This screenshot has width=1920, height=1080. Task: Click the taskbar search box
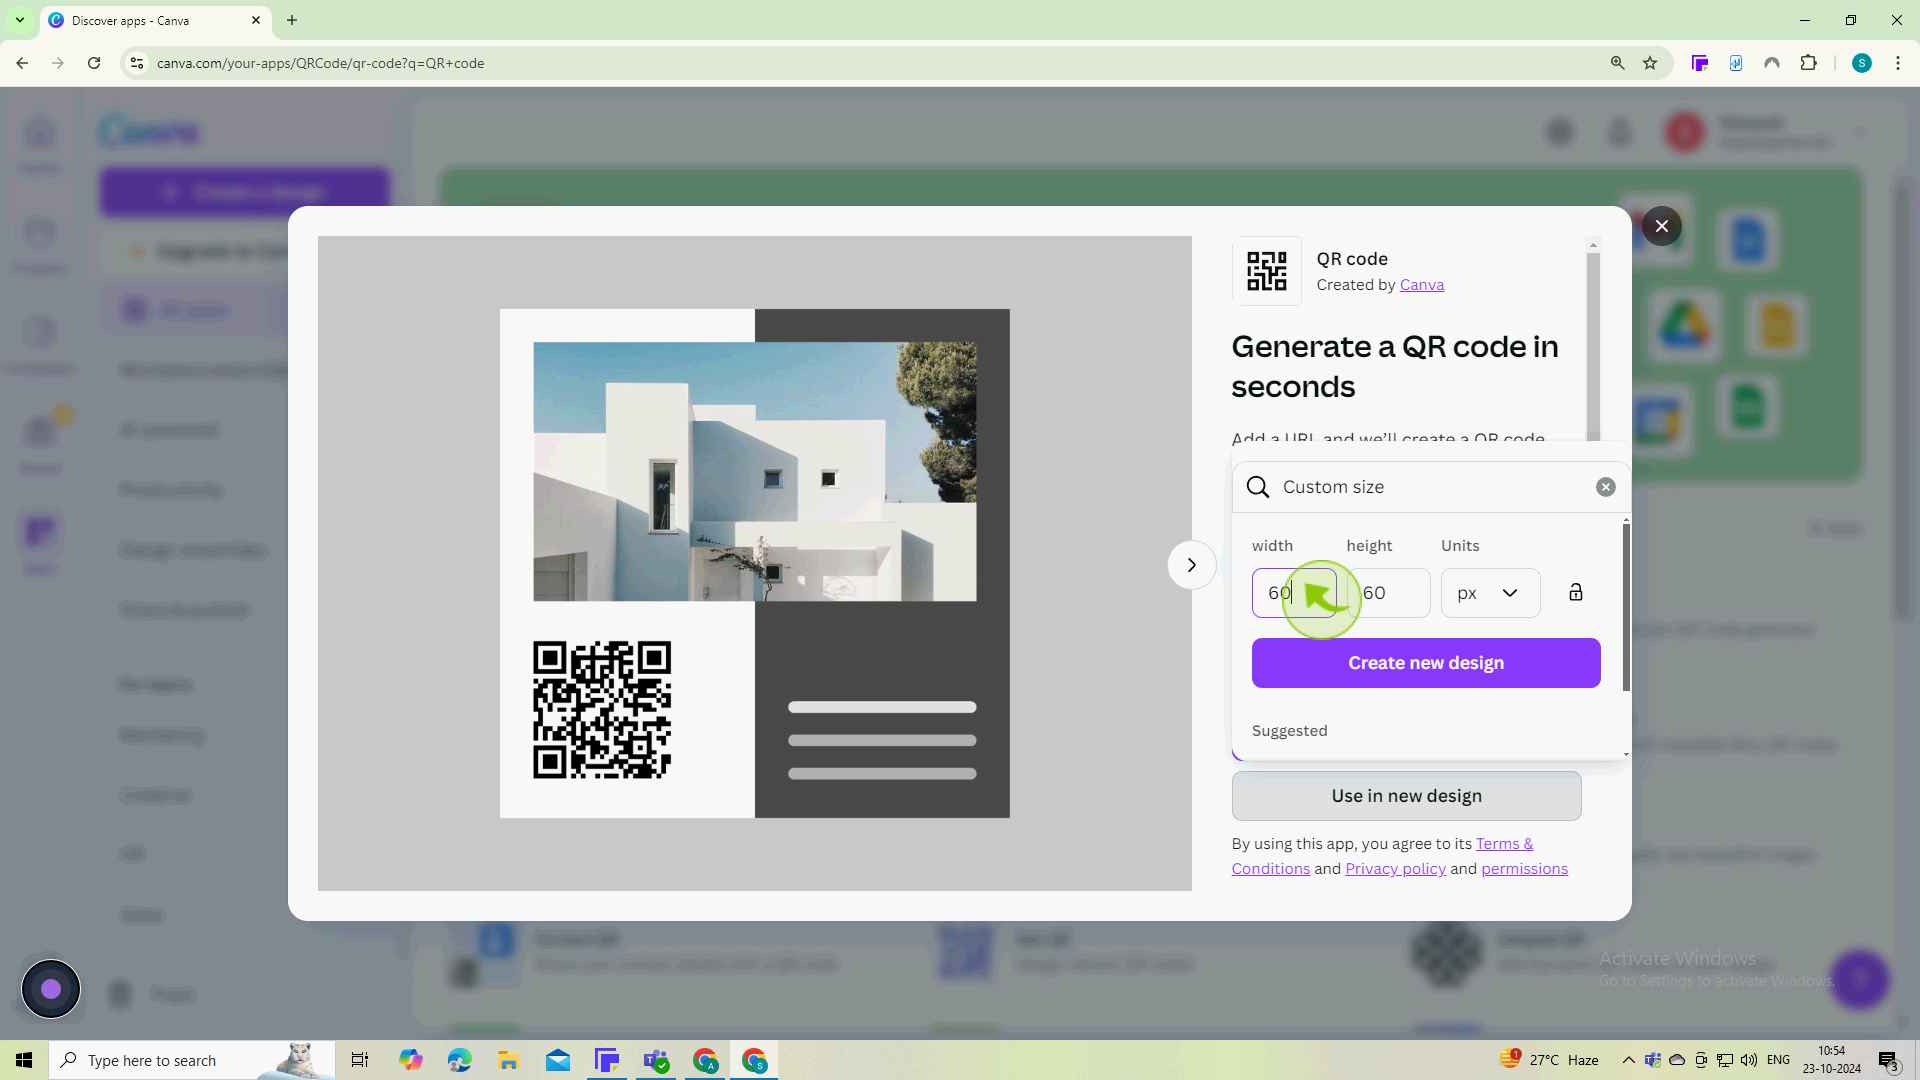coord(190,1060)
